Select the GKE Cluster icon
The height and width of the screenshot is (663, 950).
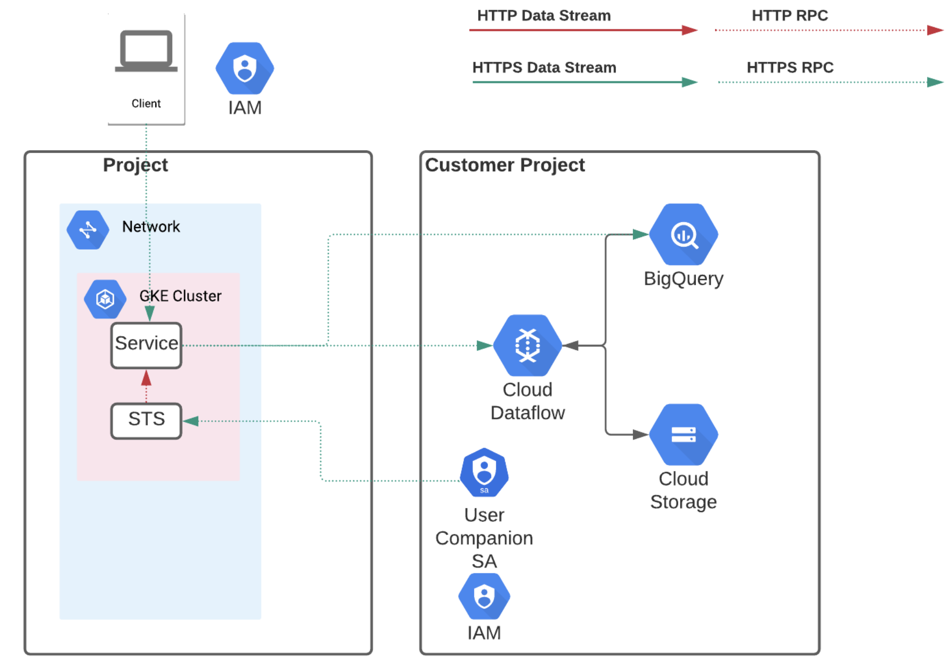(x=105, y=297)
